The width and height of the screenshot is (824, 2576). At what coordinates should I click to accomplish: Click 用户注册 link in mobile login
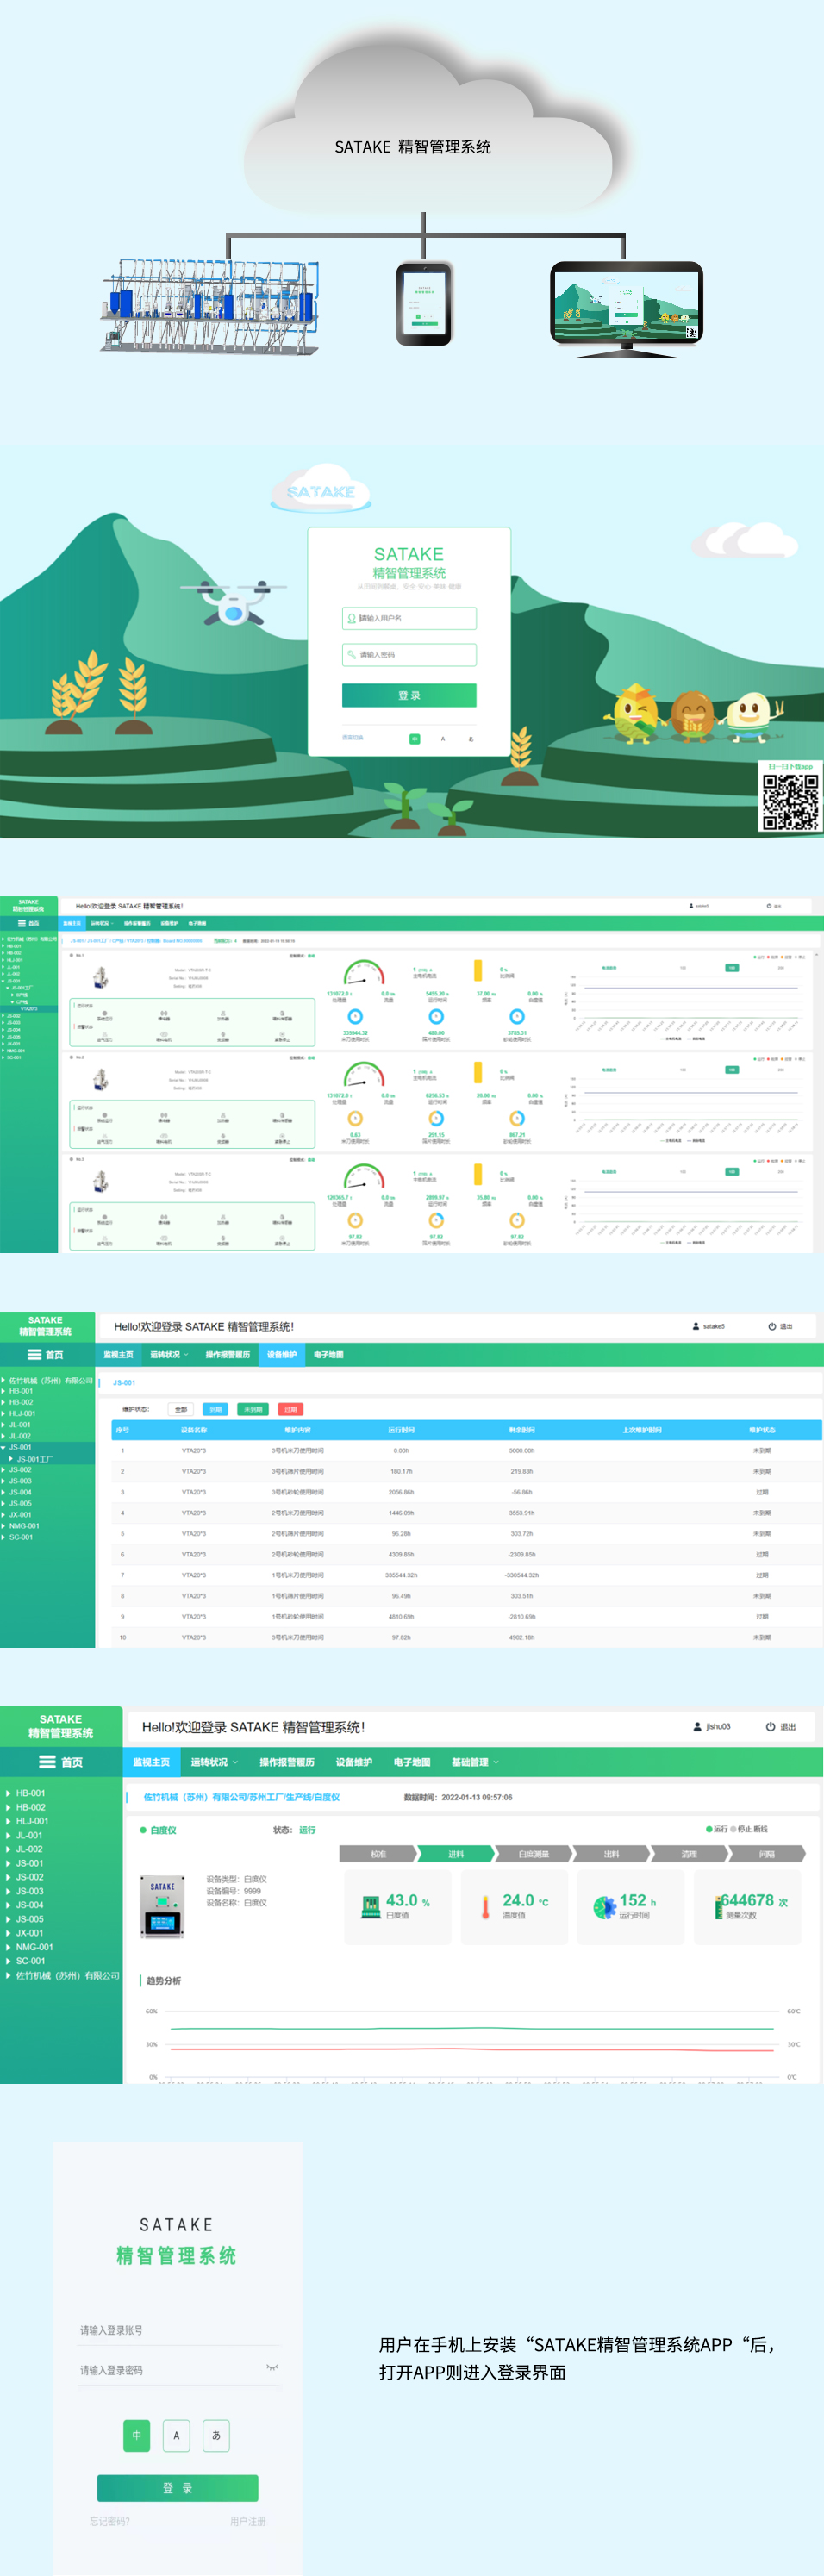[x=248, y=2522]
